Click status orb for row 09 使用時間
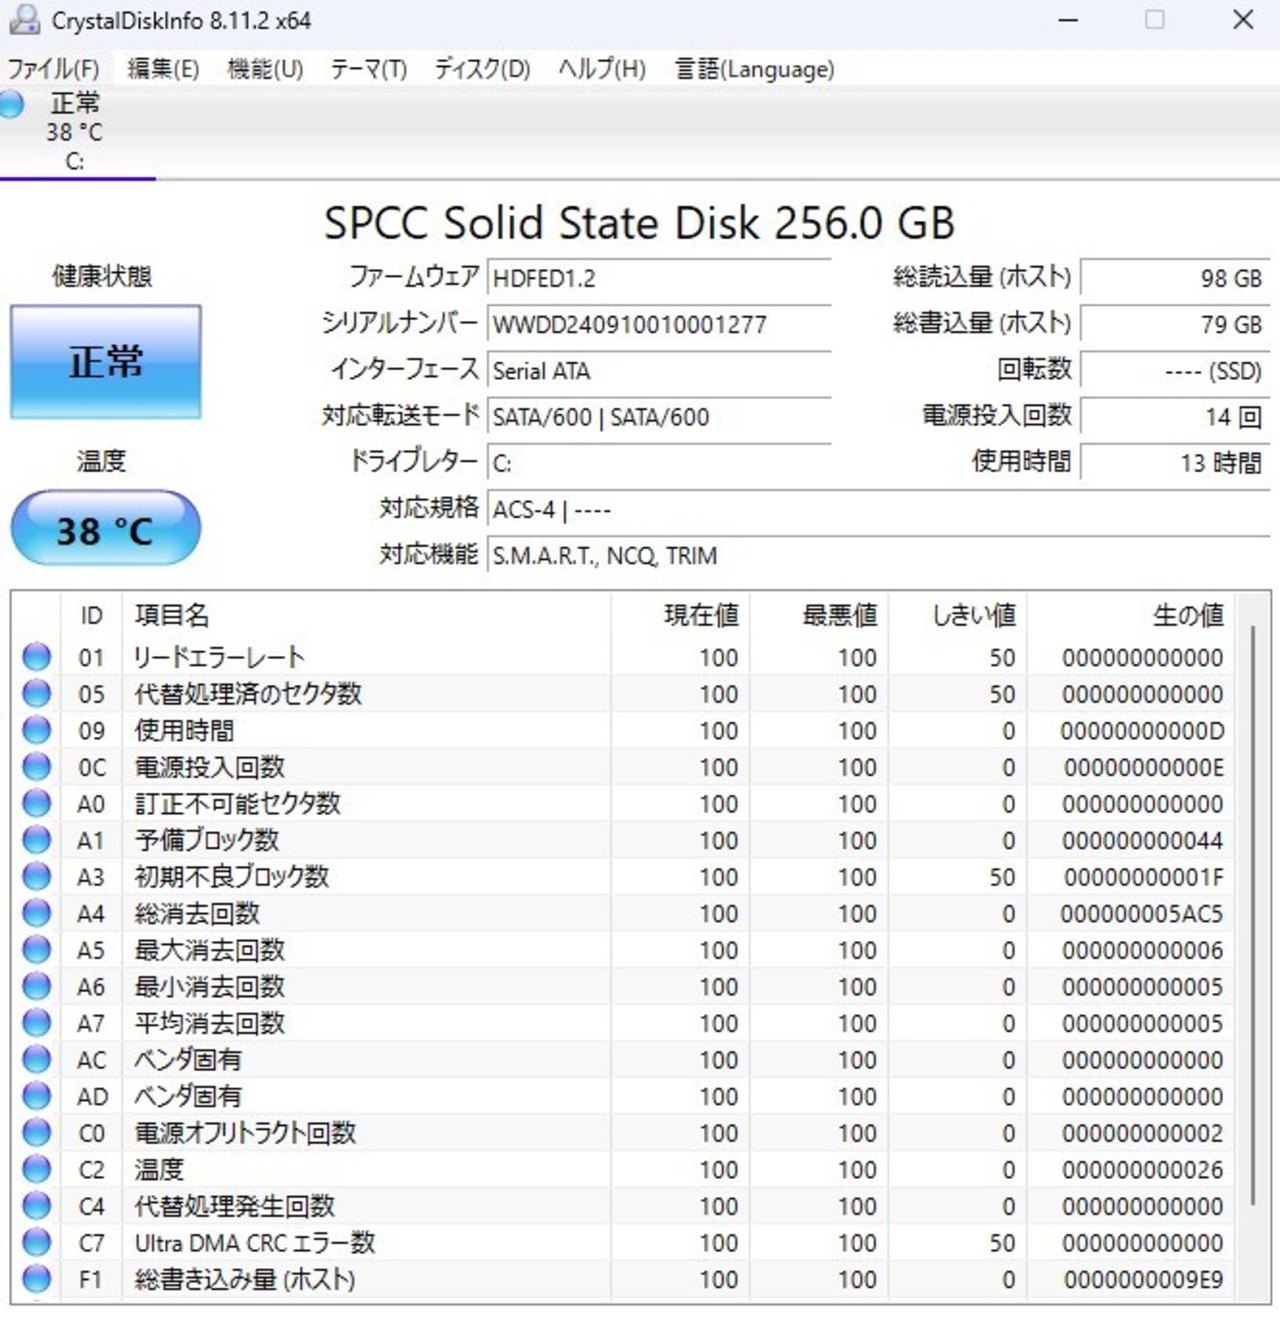 click(36, 730)
